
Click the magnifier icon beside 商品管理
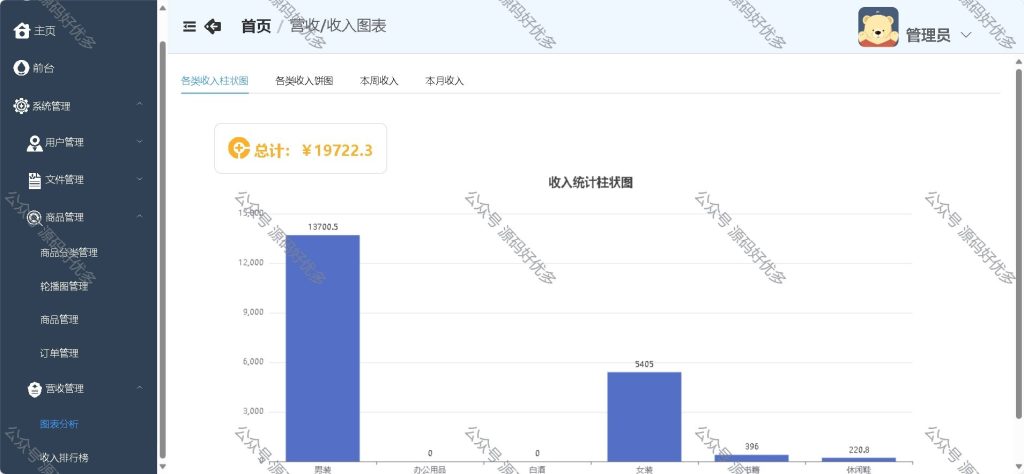click(35, 218)
